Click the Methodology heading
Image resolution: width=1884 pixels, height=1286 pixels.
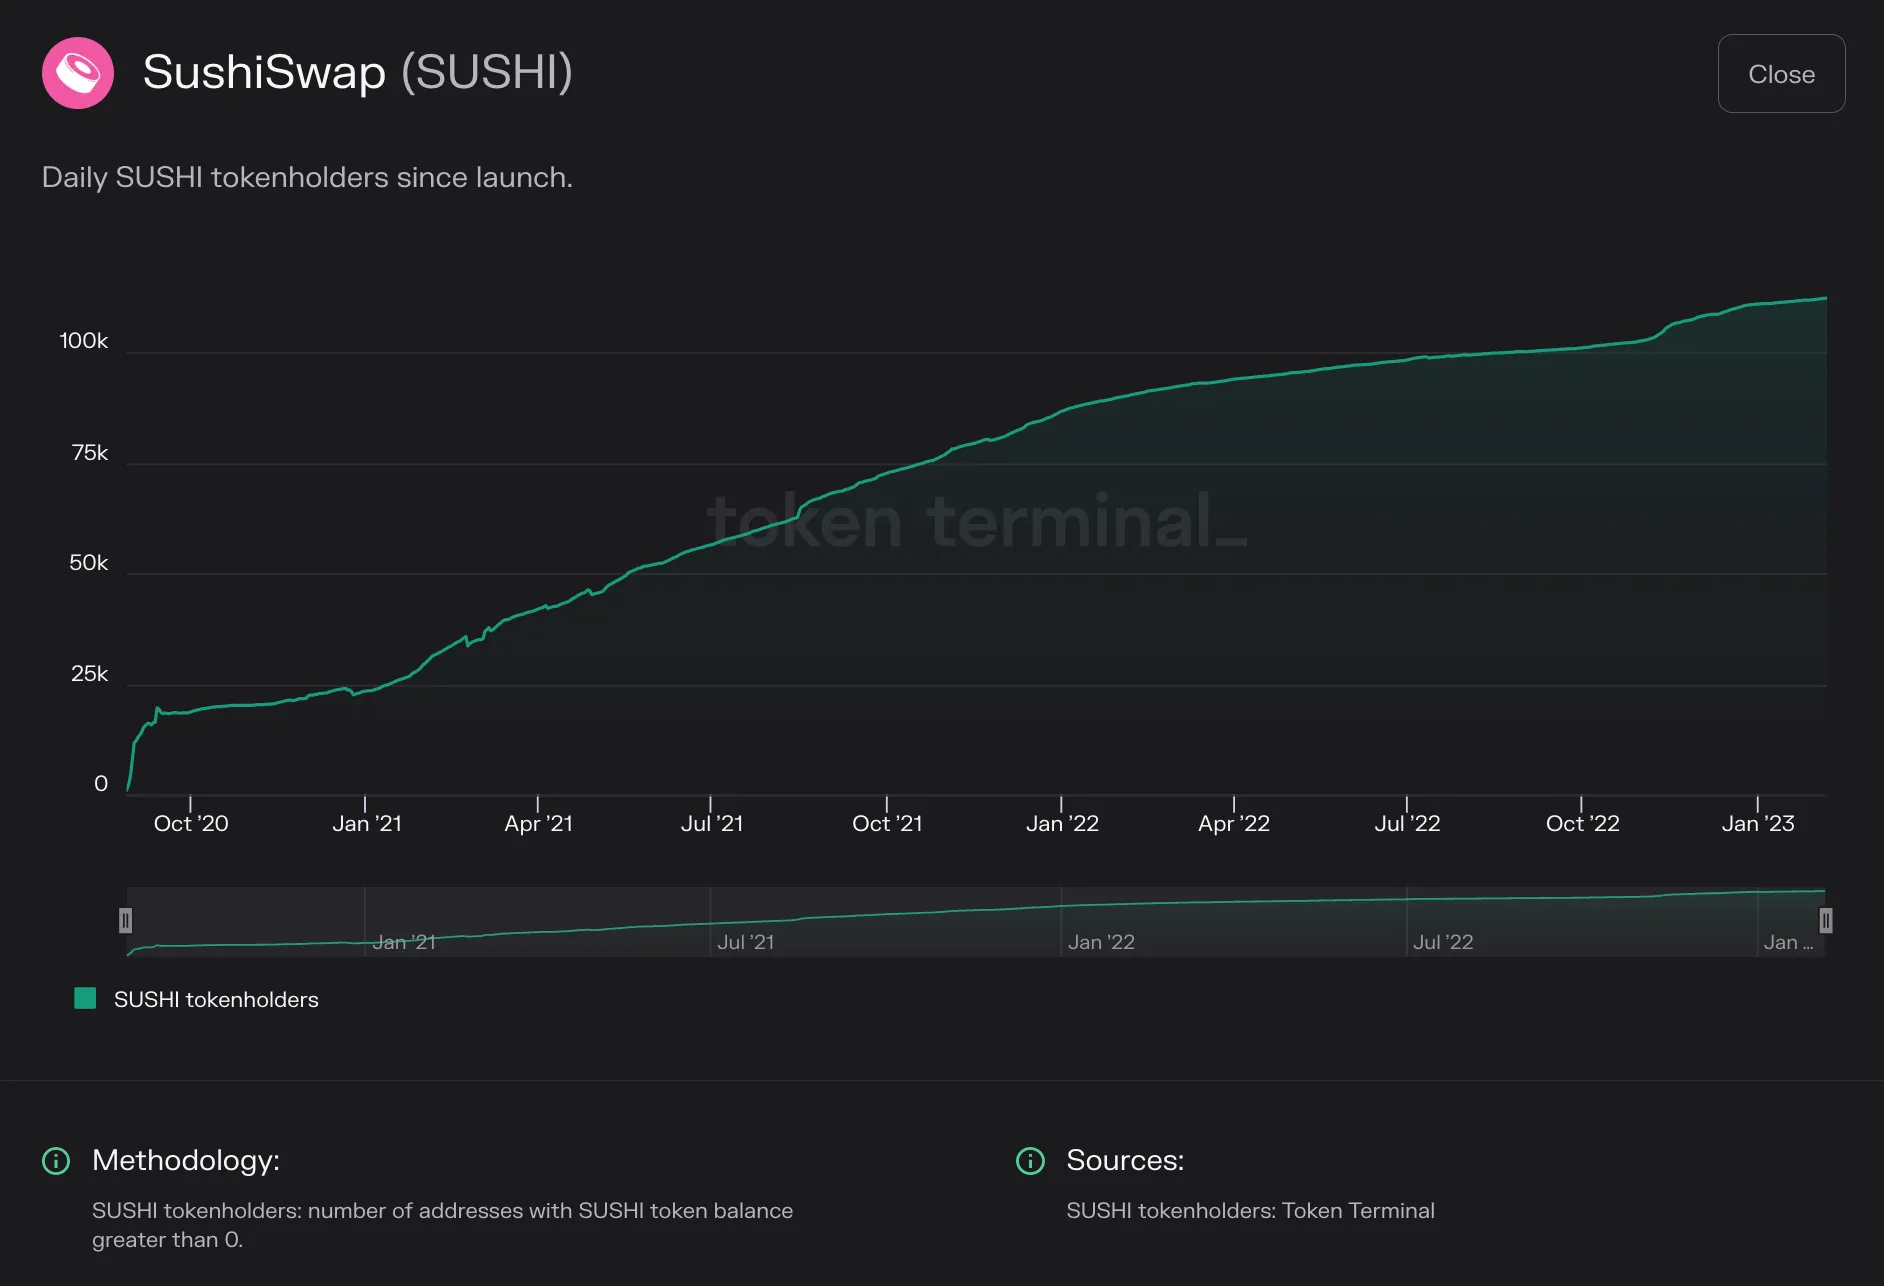click(x=186, y=1160)
